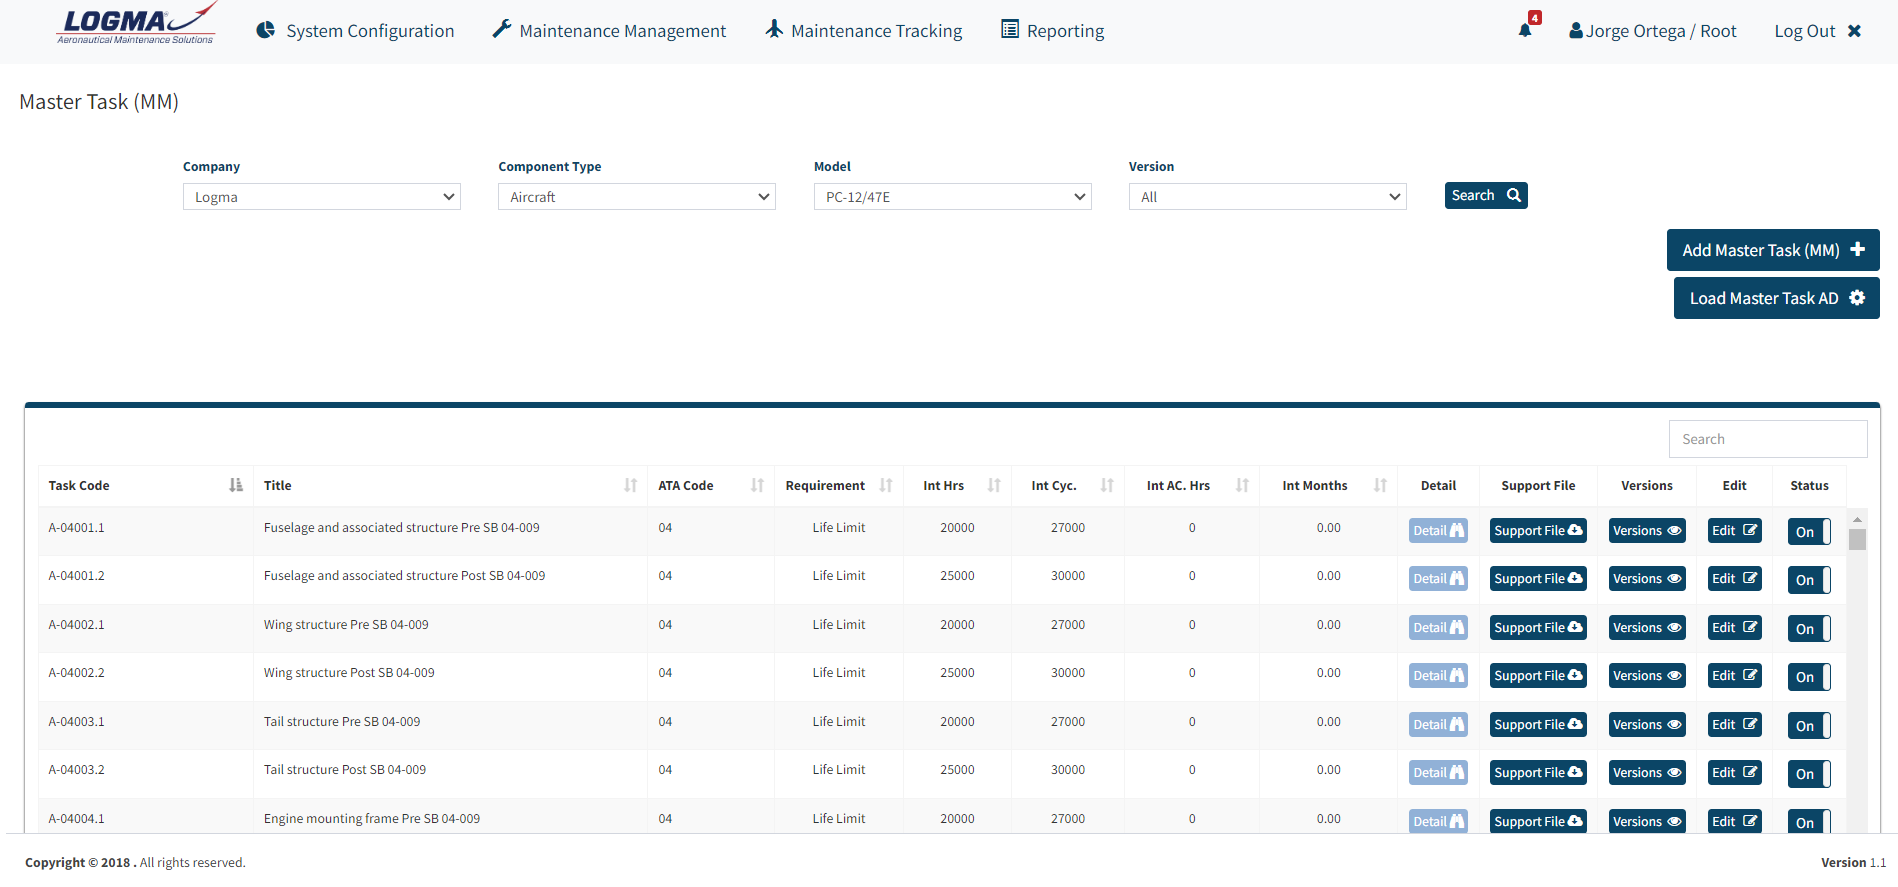Viewport: 1898px width, 887px height.
Task: Click Engine mounting frame Pre SB 04-009
Action: (x=372, y=819)
